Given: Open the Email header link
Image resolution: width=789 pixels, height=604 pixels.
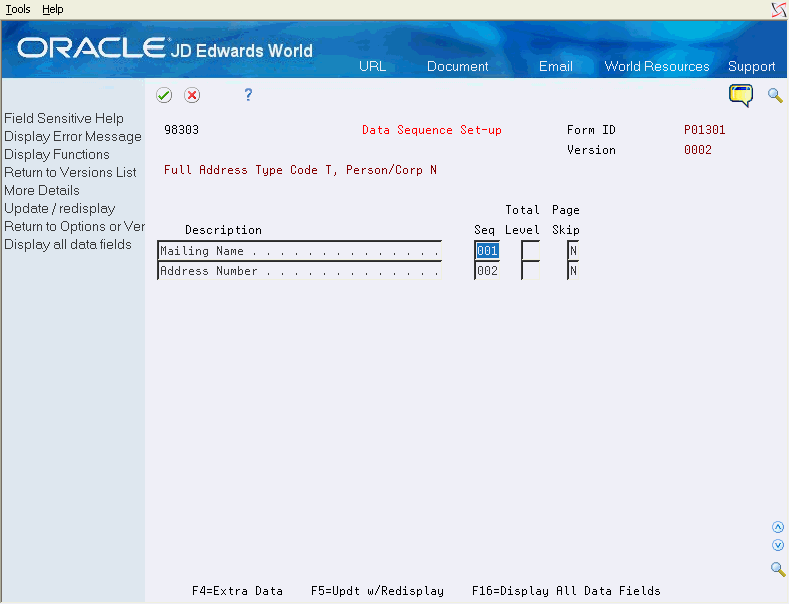Looking at the screenshot, I should 556,66.
